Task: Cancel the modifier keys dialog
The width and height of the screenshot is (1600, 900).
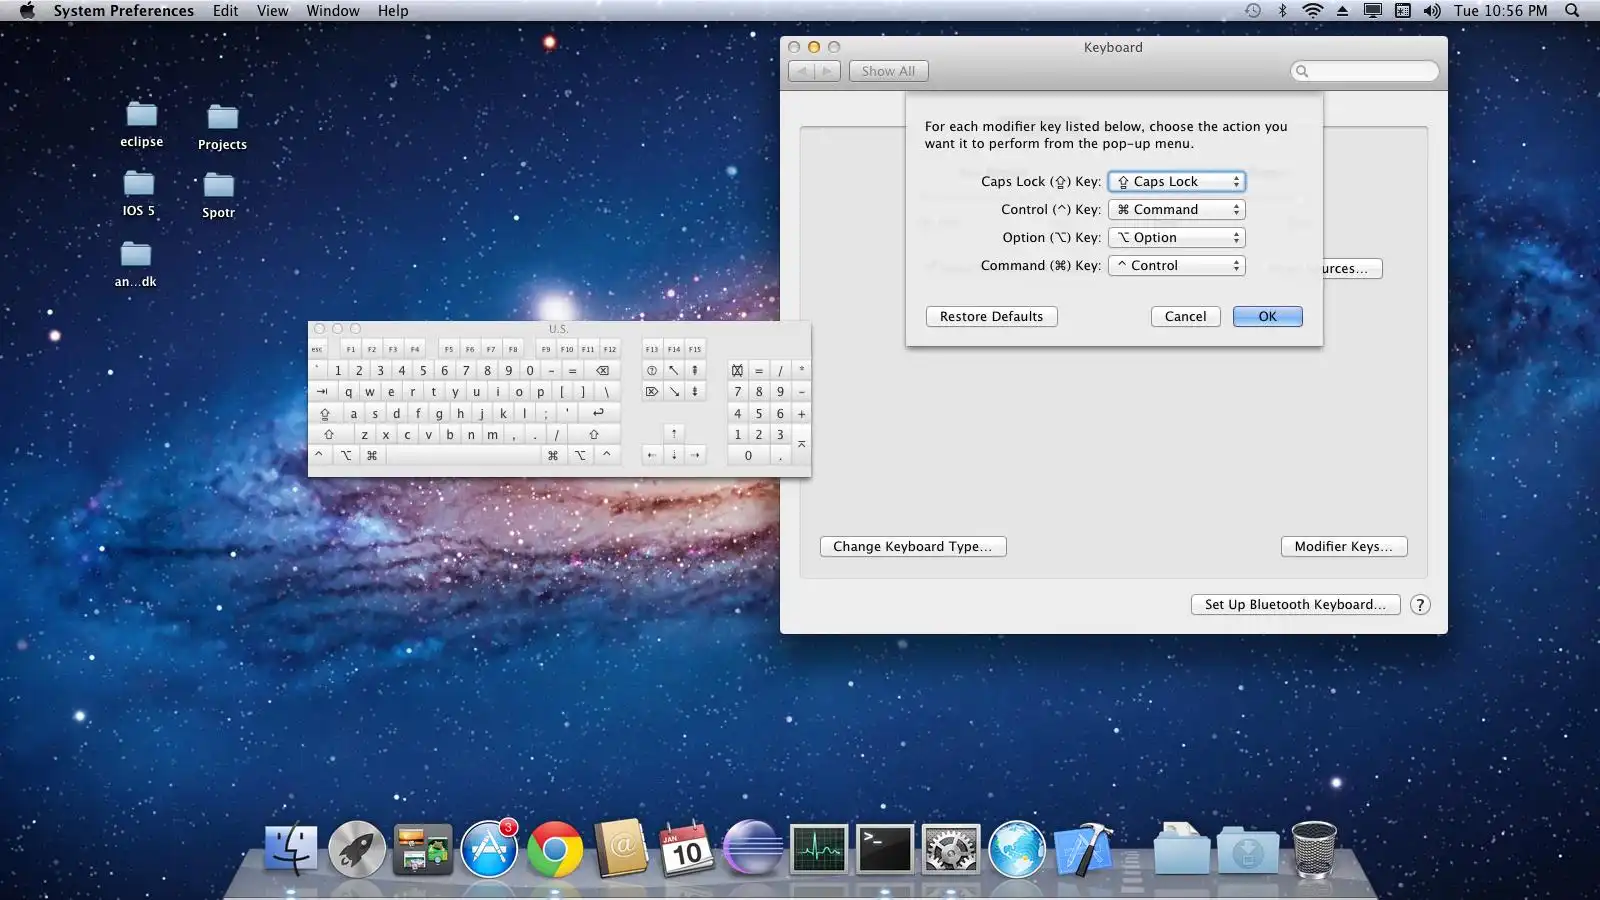Action: click(1185, 316)
